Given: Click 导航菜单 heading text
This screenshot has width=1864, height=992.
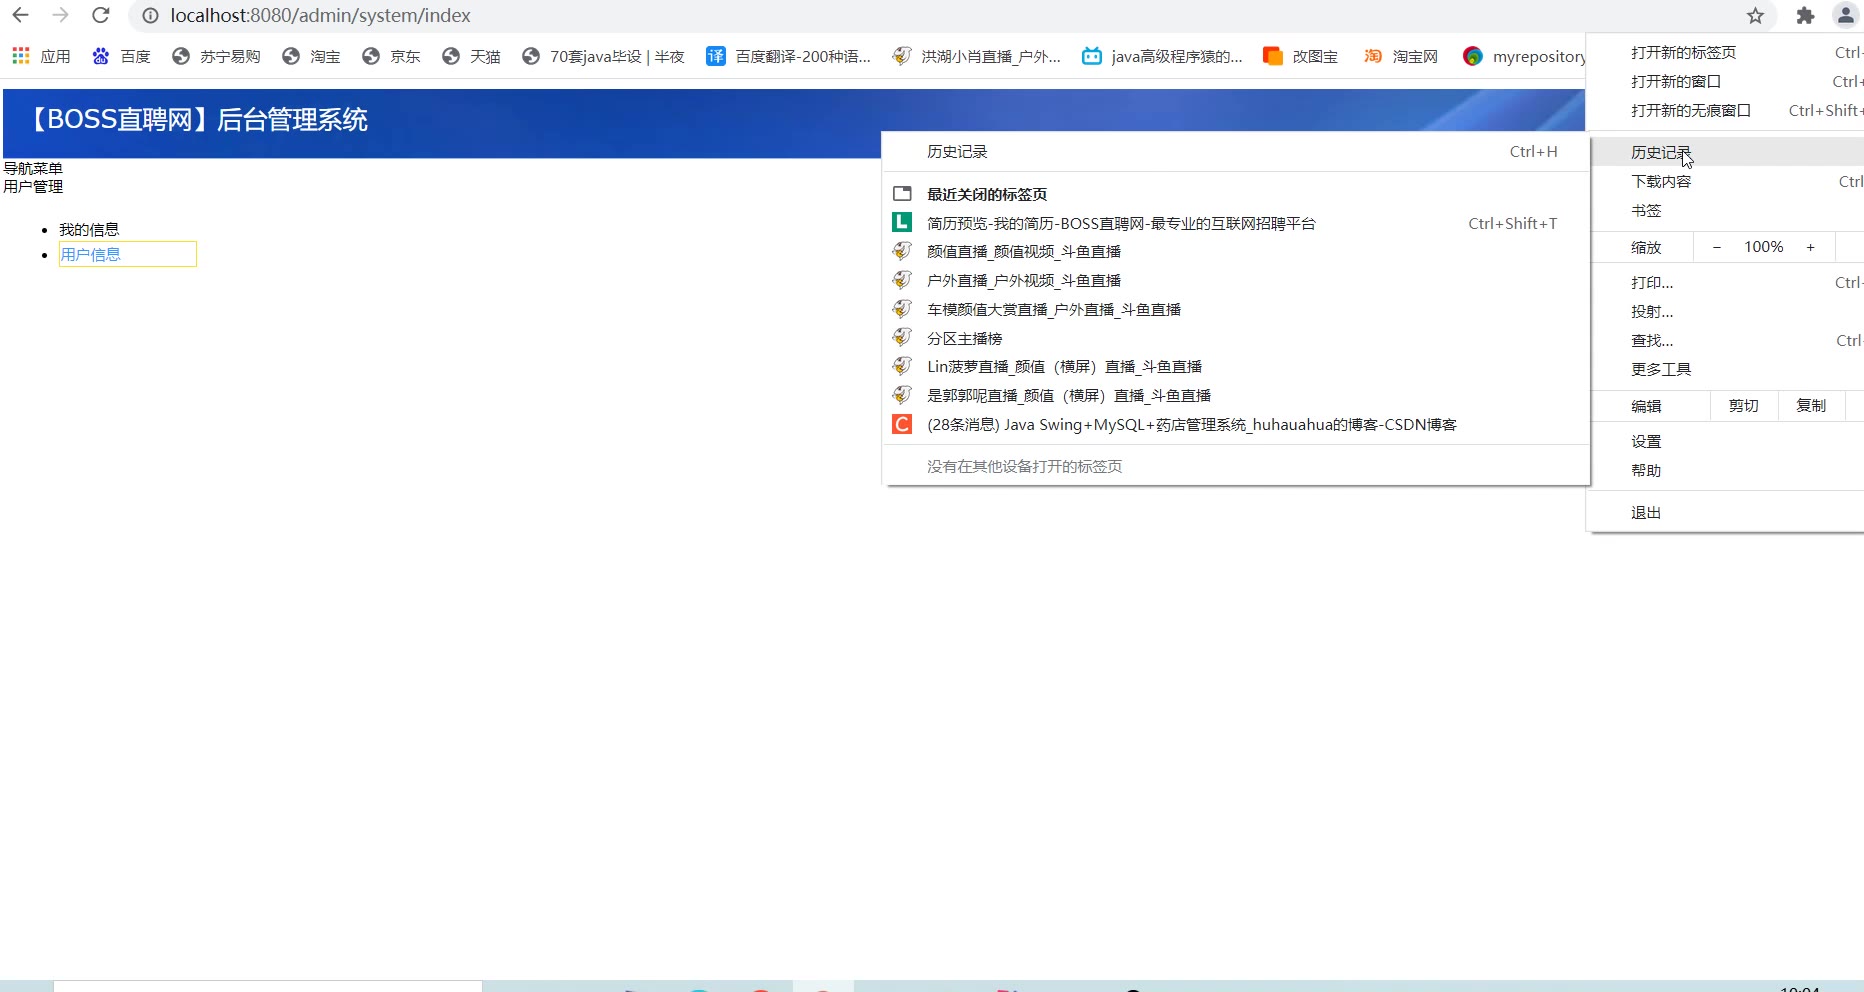Looking at the screenshot, I should 33,168.
